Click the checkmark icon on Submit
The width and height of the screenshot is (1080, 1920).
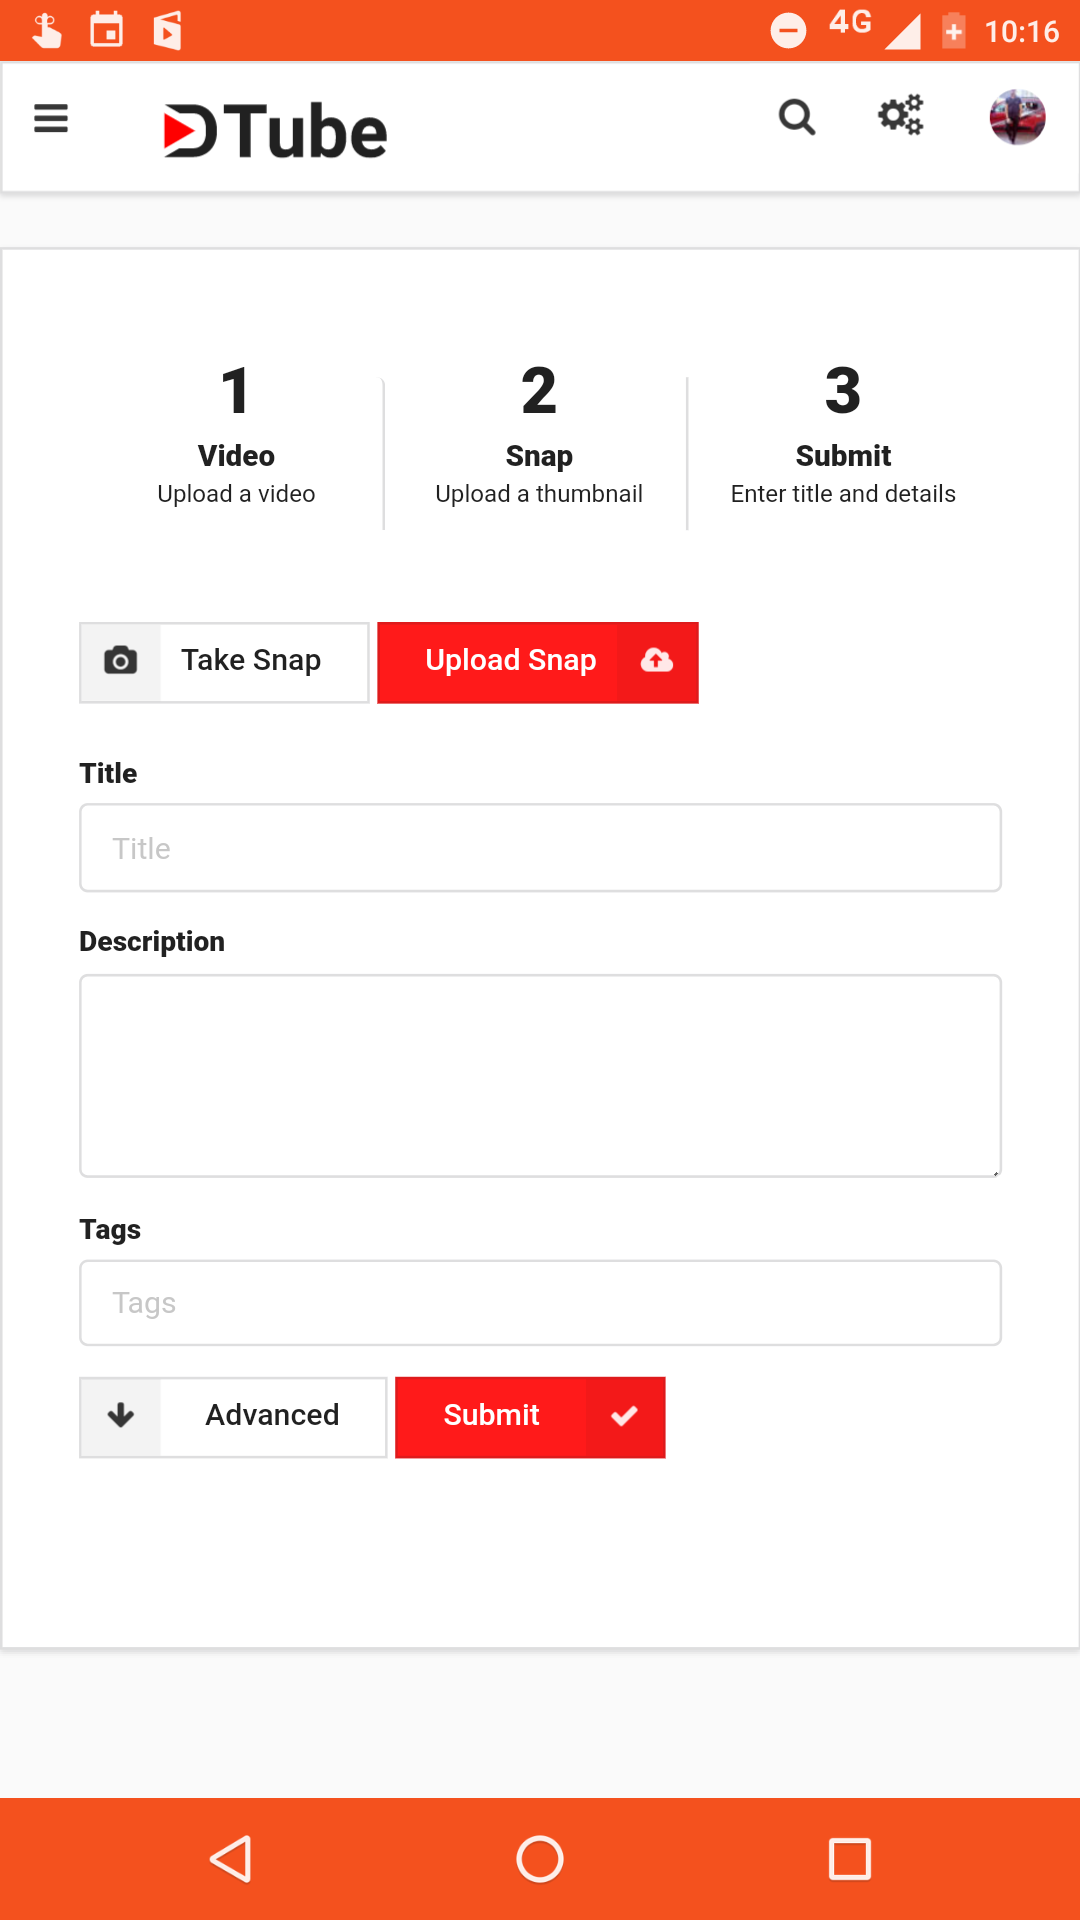pos(624,1416)
